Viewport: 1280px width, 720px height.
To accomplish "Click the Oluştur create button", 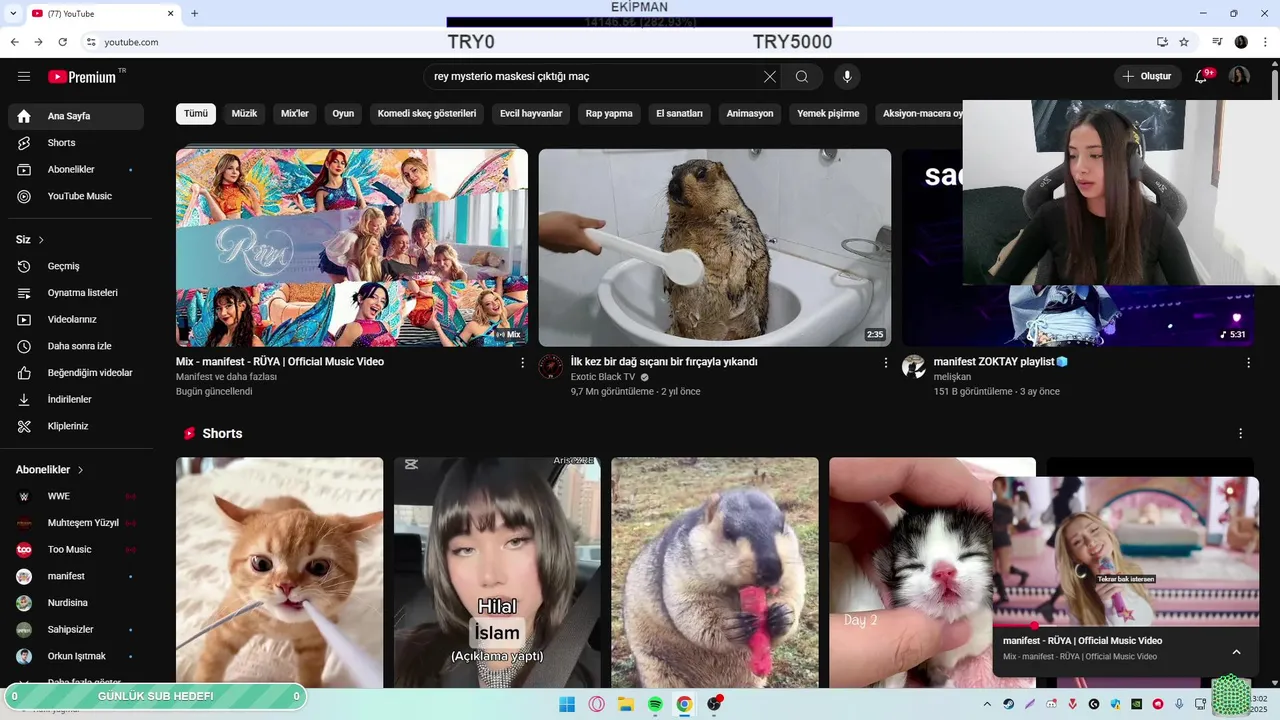I will pos(1147,77).
